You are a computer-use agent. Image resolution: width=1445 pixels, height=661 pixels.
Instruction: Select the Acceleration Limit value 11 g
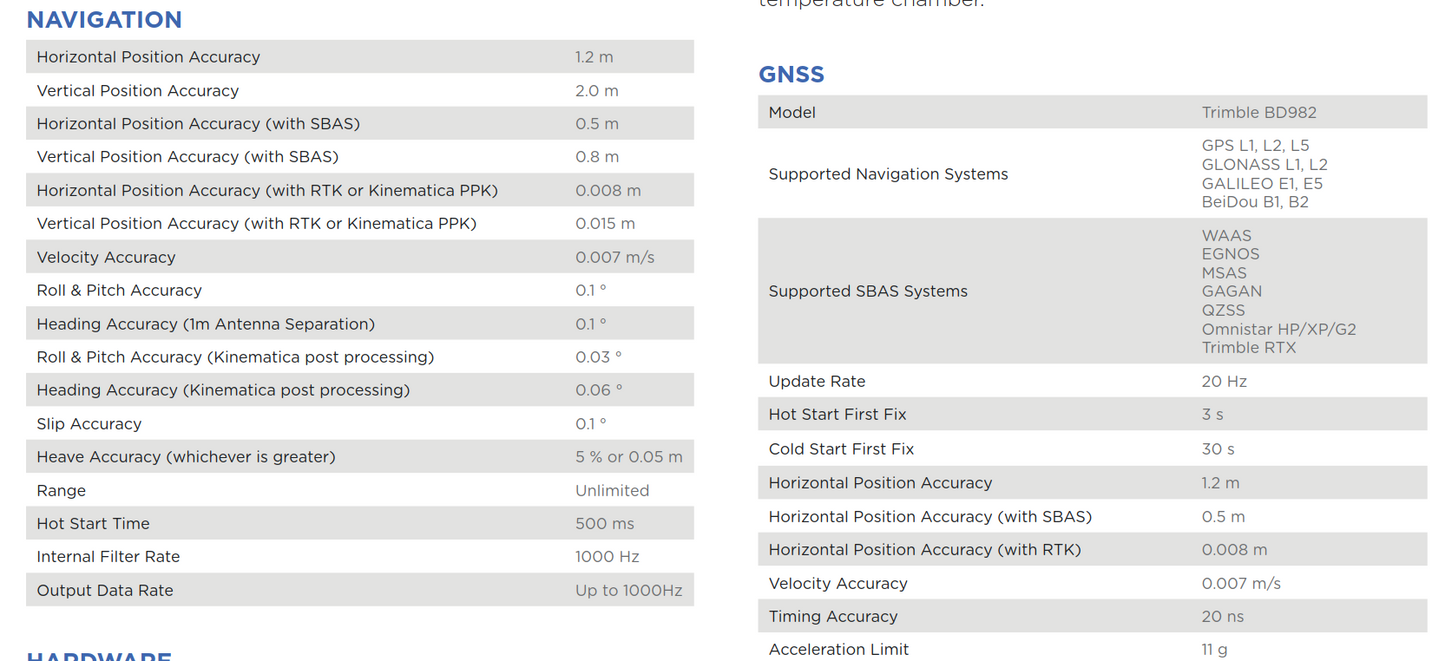pyautogui.click(x=1214, y=649)
